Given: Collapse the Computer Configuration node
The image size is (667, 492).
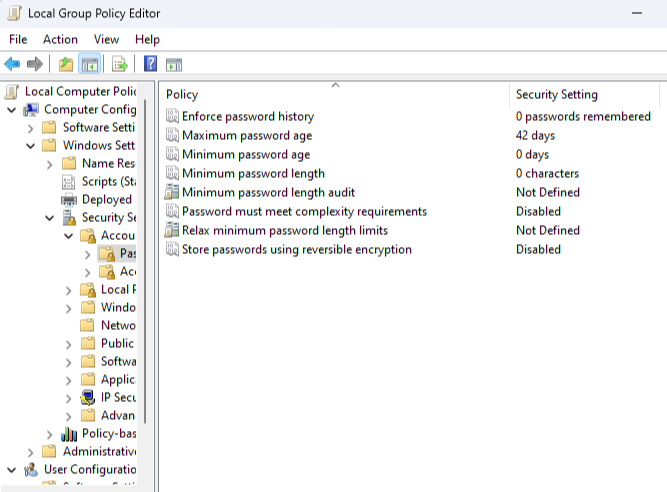Looking at the screenshot, I should tap(12, 110).
